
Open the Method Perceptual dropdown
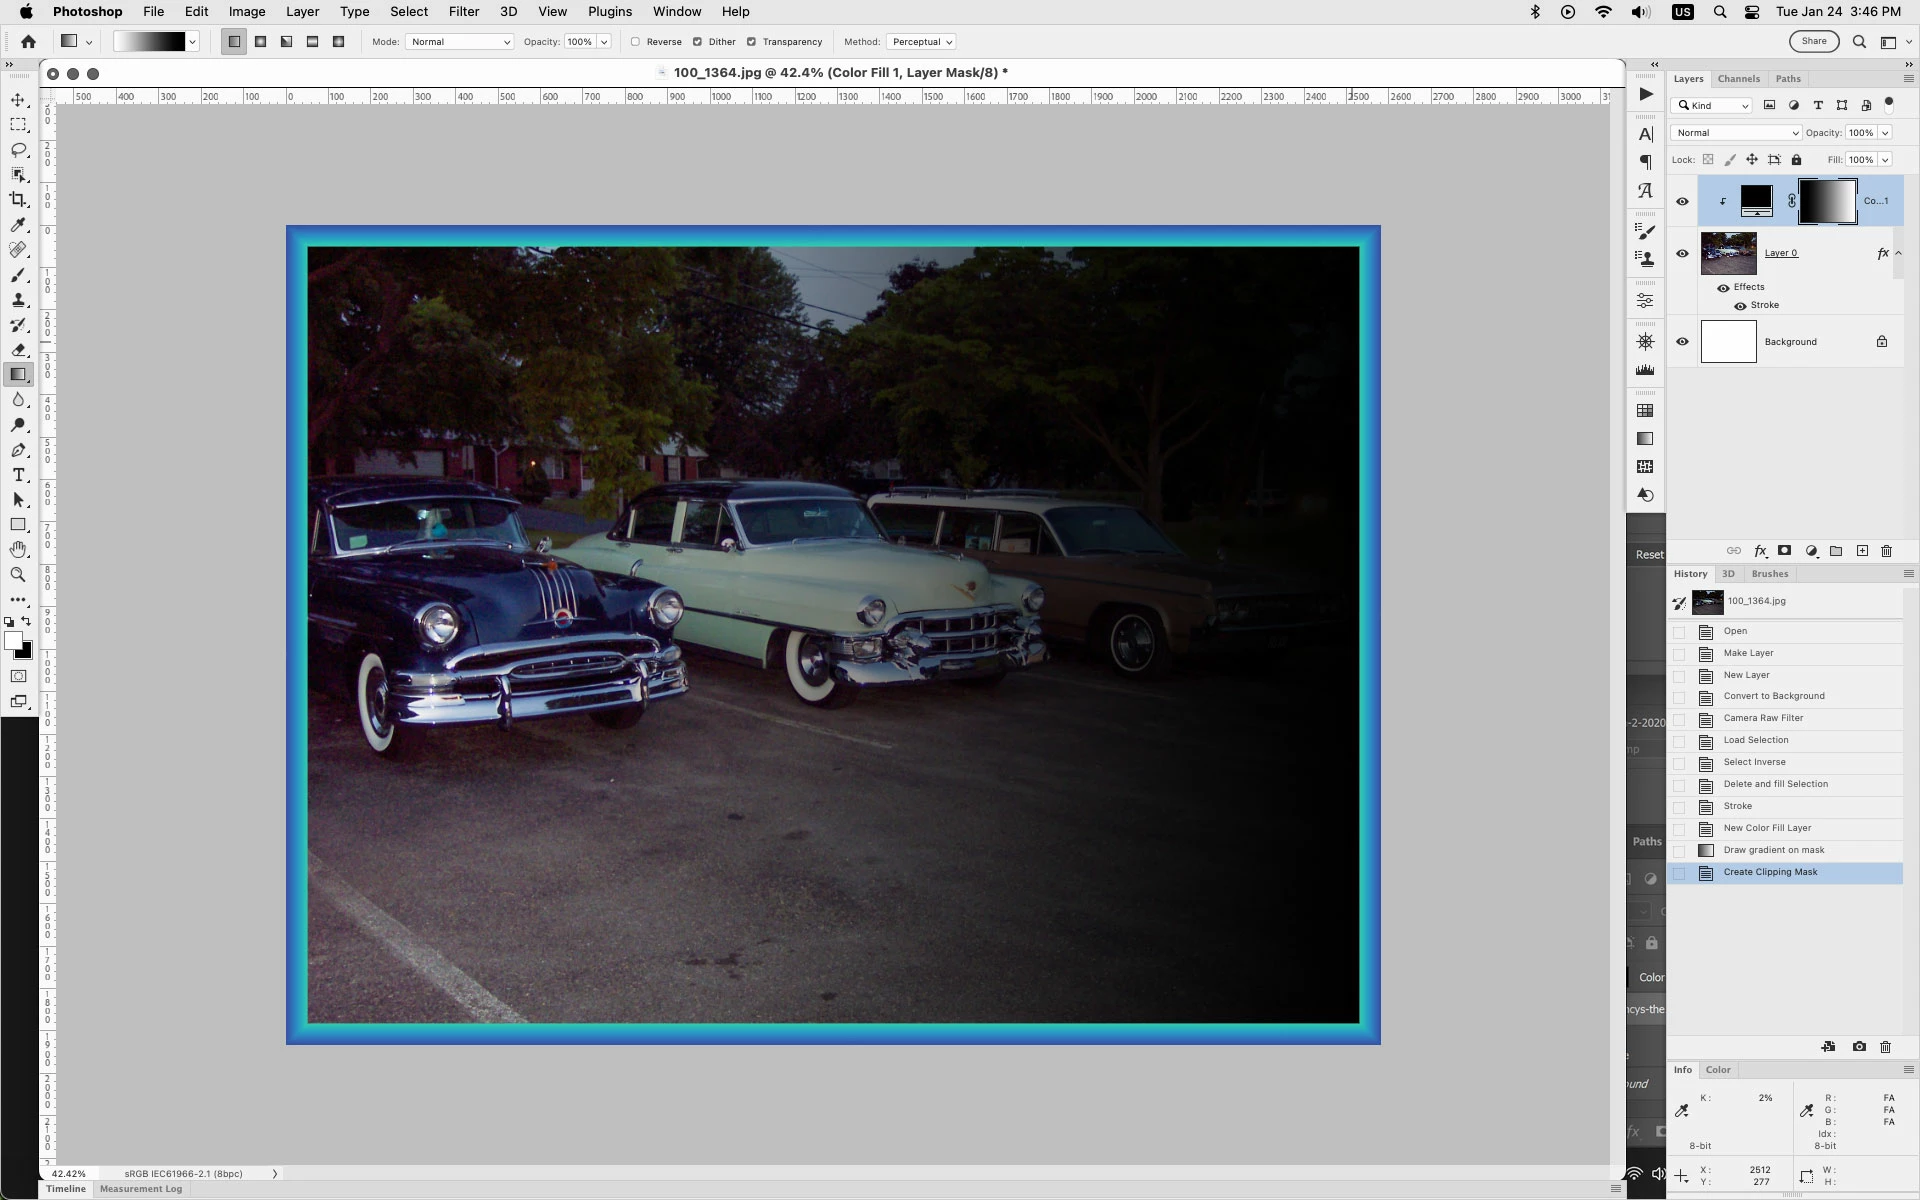[x=921, y=42]
